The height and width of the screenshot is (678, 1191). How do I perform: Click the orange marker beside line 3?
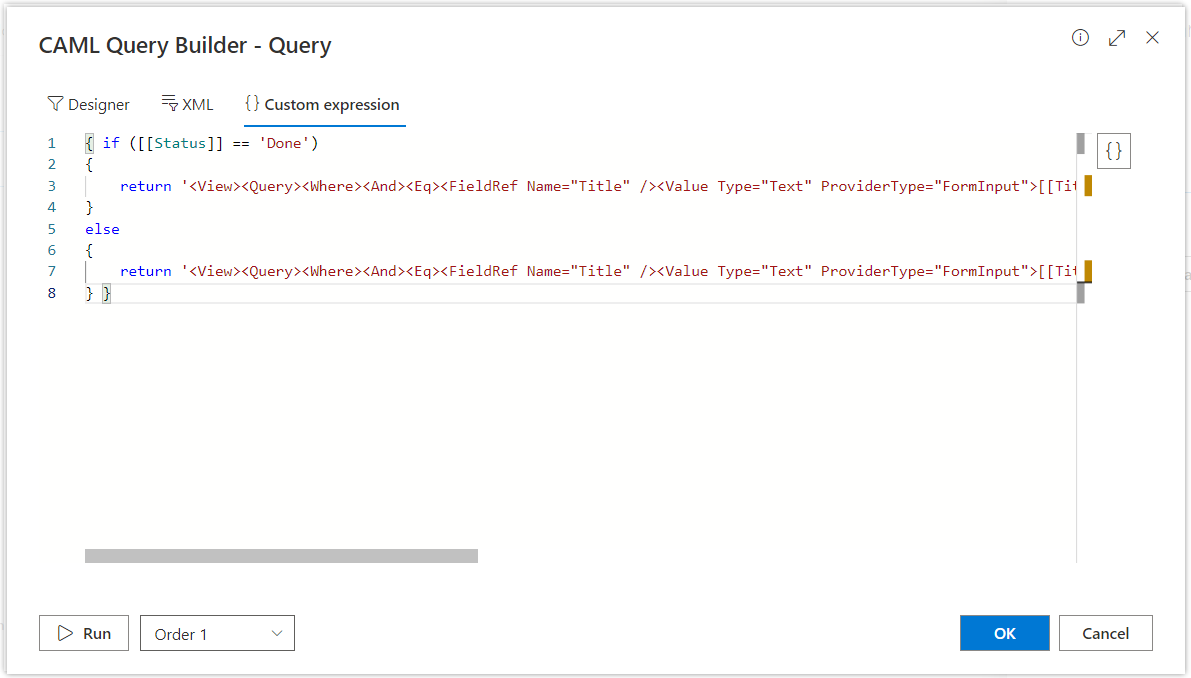(x=1088, y=185)
